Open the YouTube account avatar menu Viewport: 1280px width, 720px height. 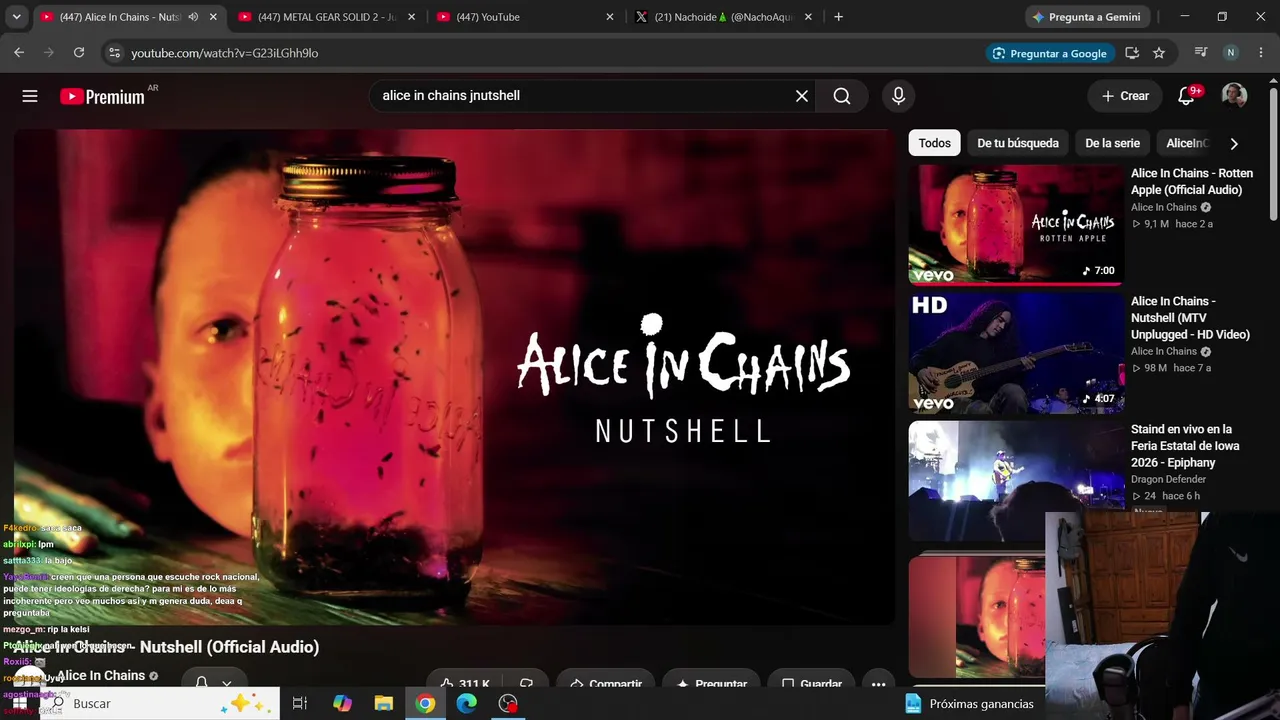(1234, 96)
